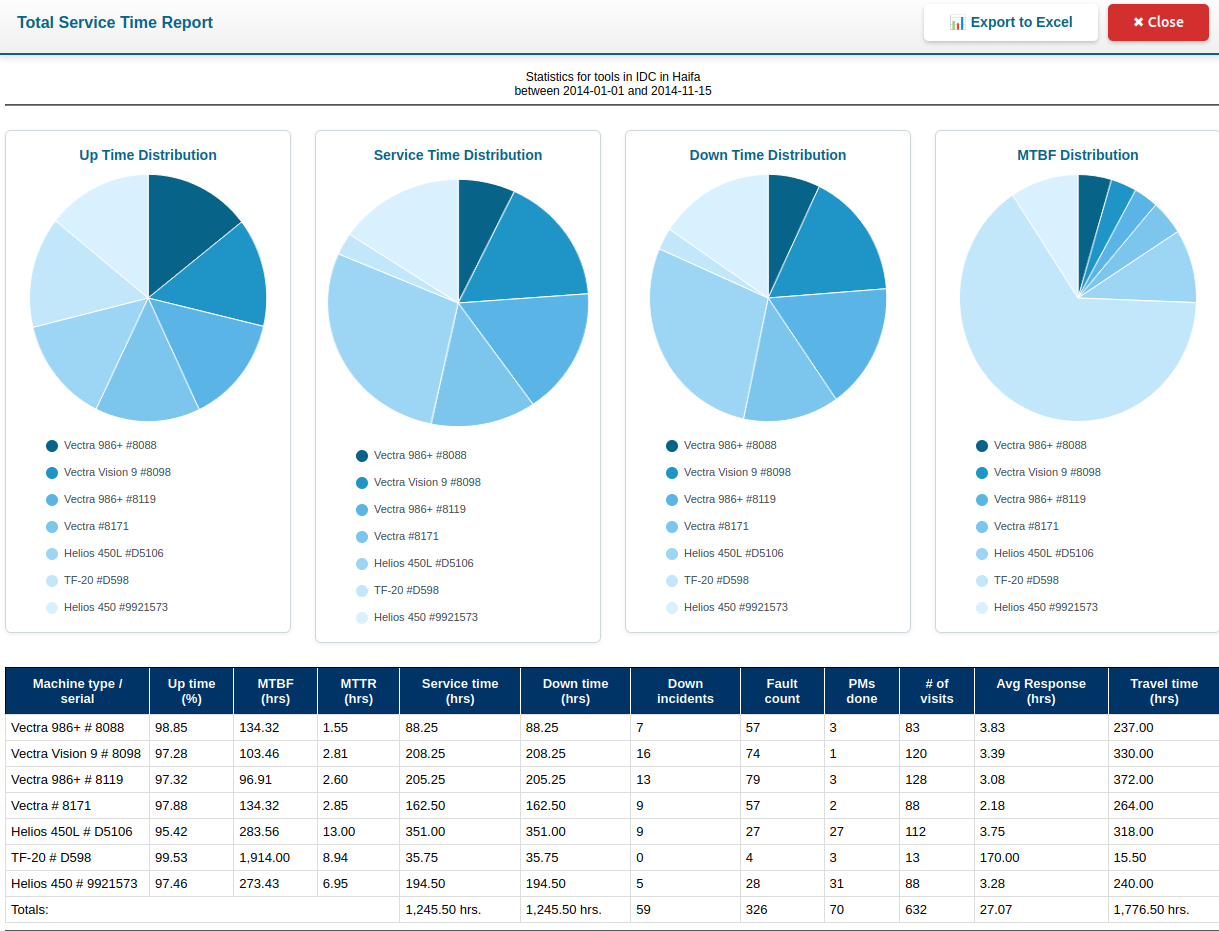The width and height of the screenshot is (1219, 931).
Task: Click the MTTR (hrs) column header
Action: [358, 690]
